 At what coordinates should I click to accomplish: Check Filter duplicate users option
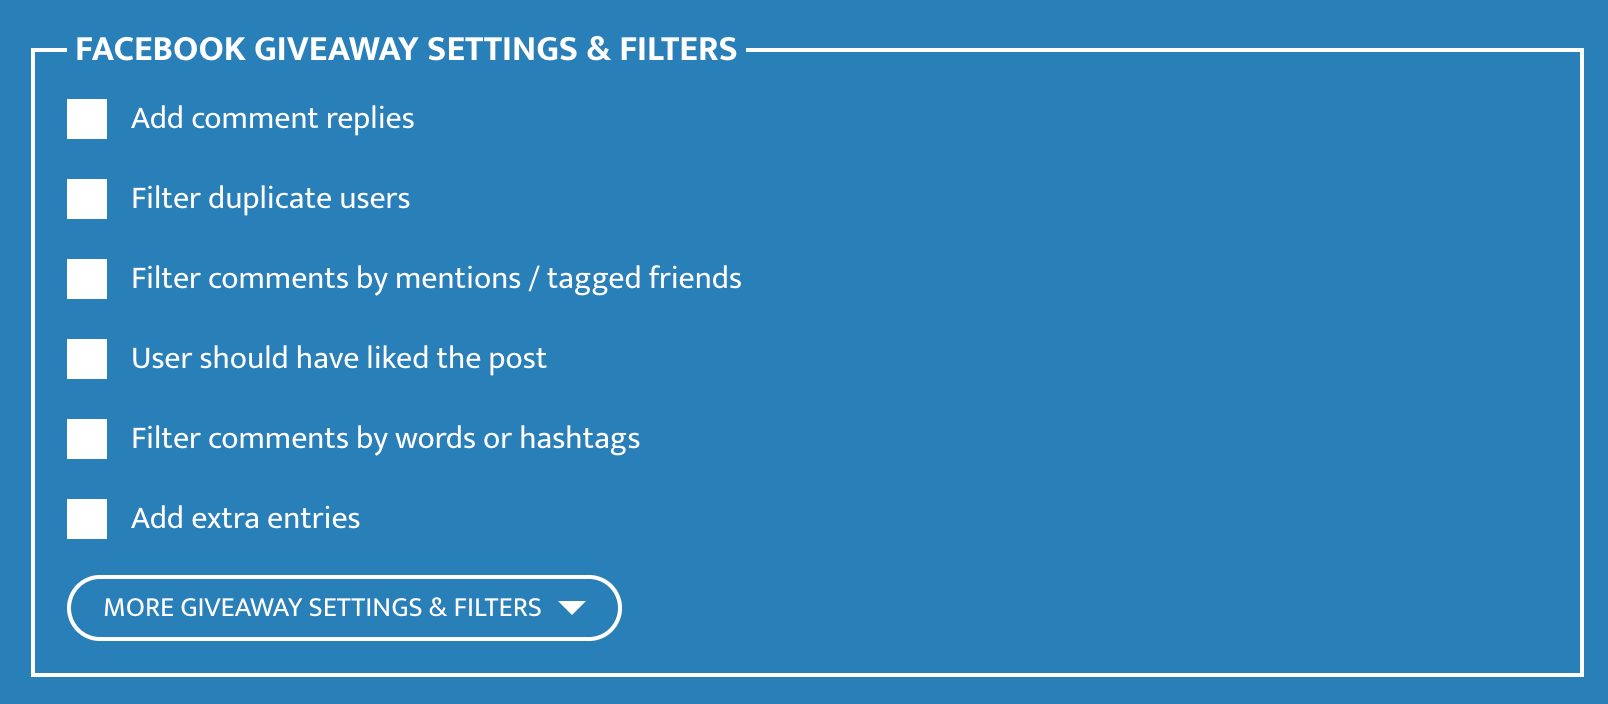point(86,198)
